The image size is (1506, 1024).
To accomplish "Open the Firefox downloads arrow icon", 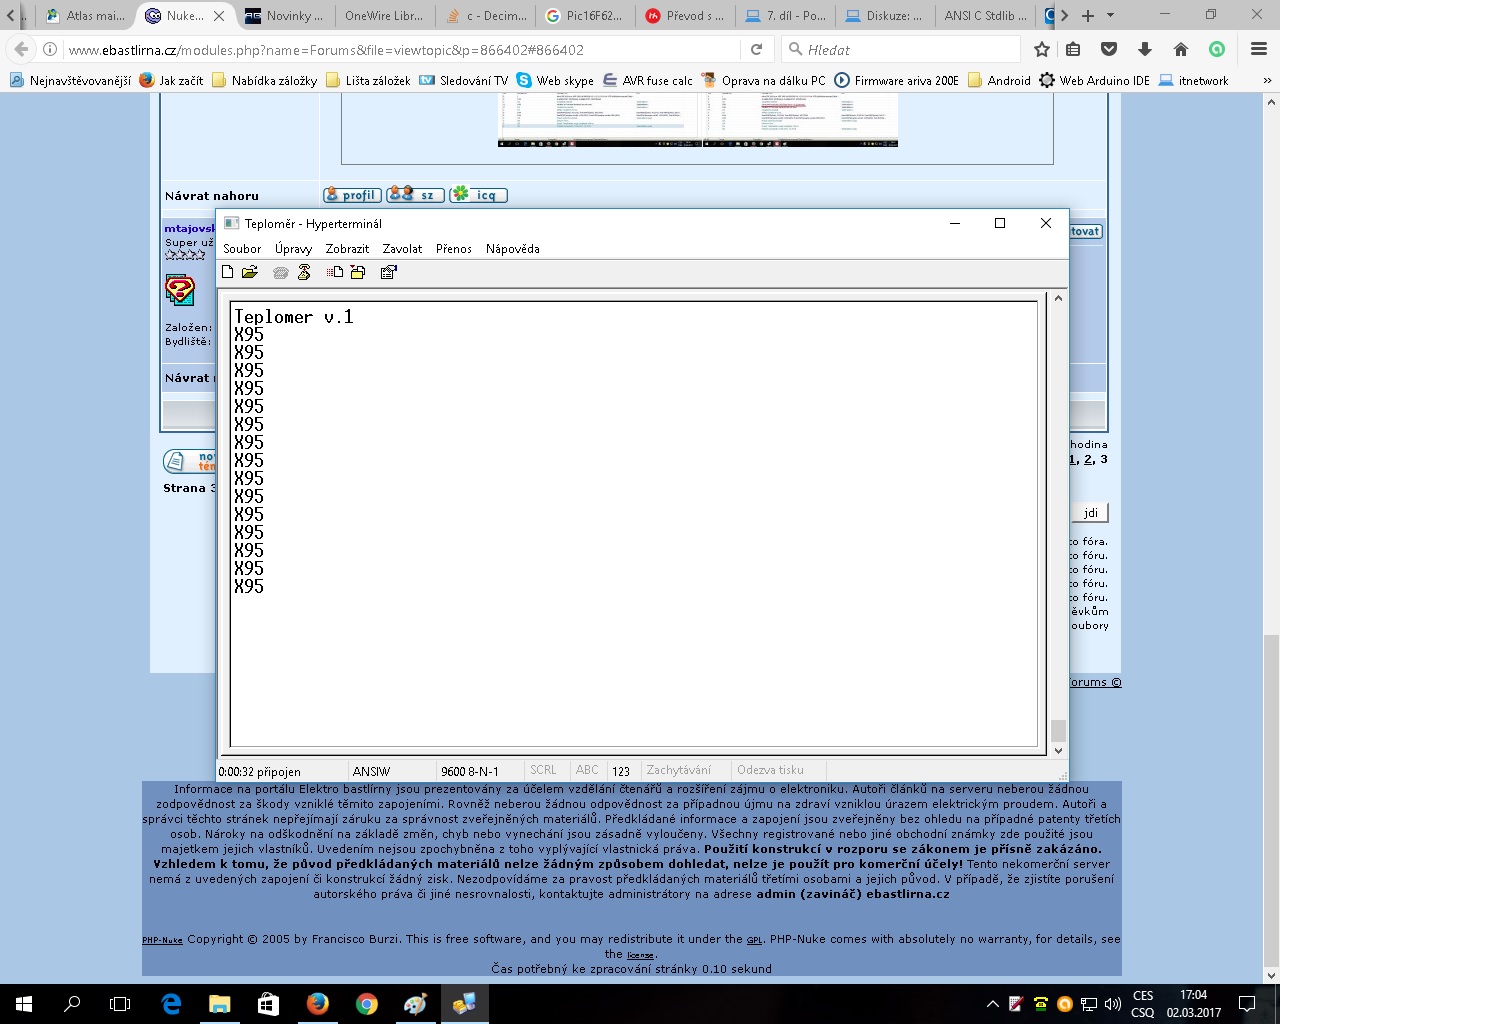I will coord(1145,49).
